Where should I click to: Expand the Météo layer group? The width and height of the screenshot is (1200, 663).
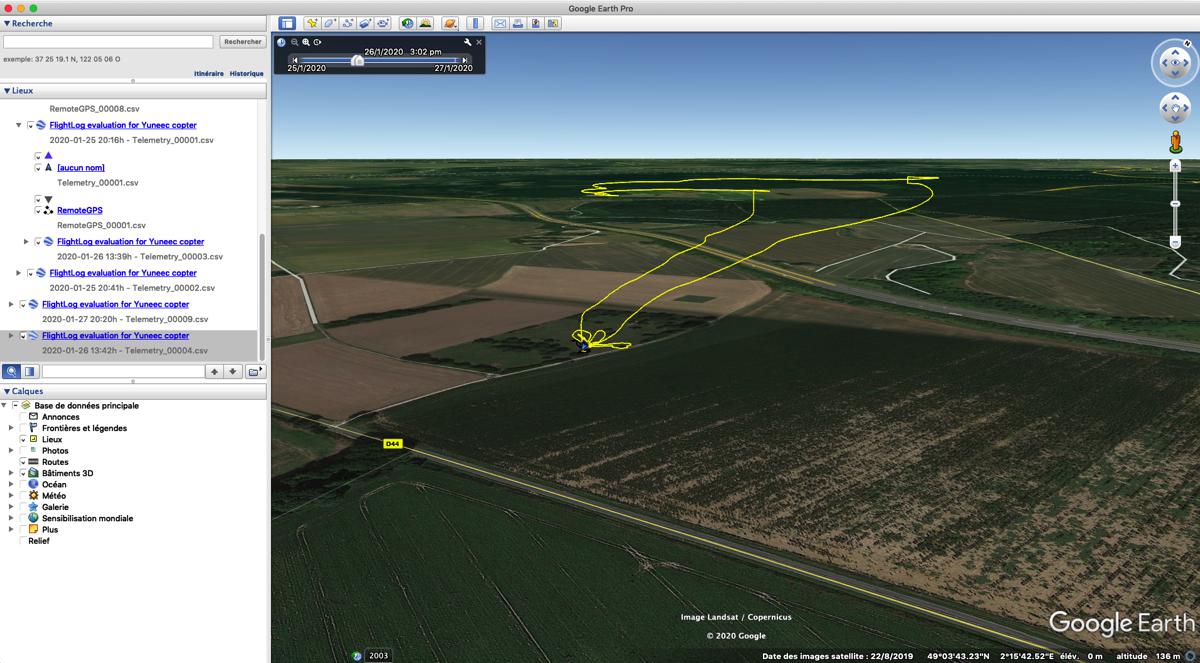pyautogui.click(x=11, y=496)
